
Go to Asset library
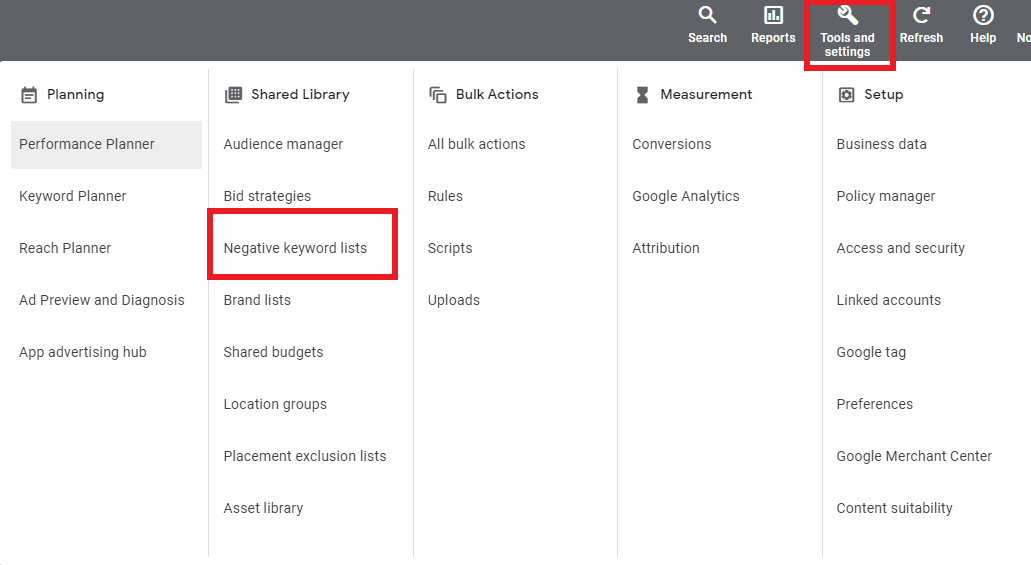tap(263, 508)
